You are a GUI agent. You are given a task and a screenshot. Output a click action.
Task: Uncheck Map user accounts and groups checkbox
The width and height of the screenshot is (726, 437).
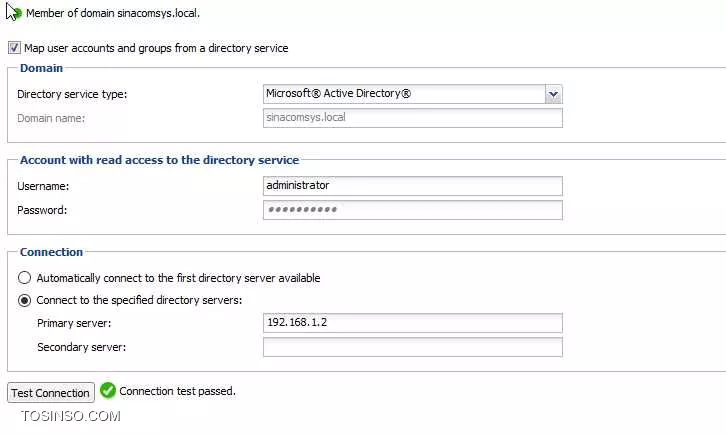(14, 48)
